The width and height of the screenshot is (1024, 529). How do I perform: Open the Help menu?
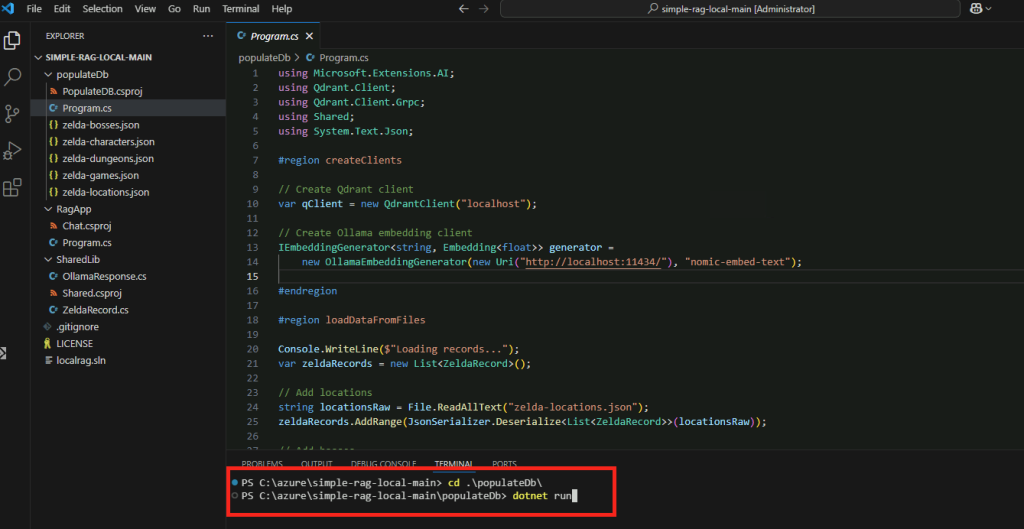(x=281, y=9)
